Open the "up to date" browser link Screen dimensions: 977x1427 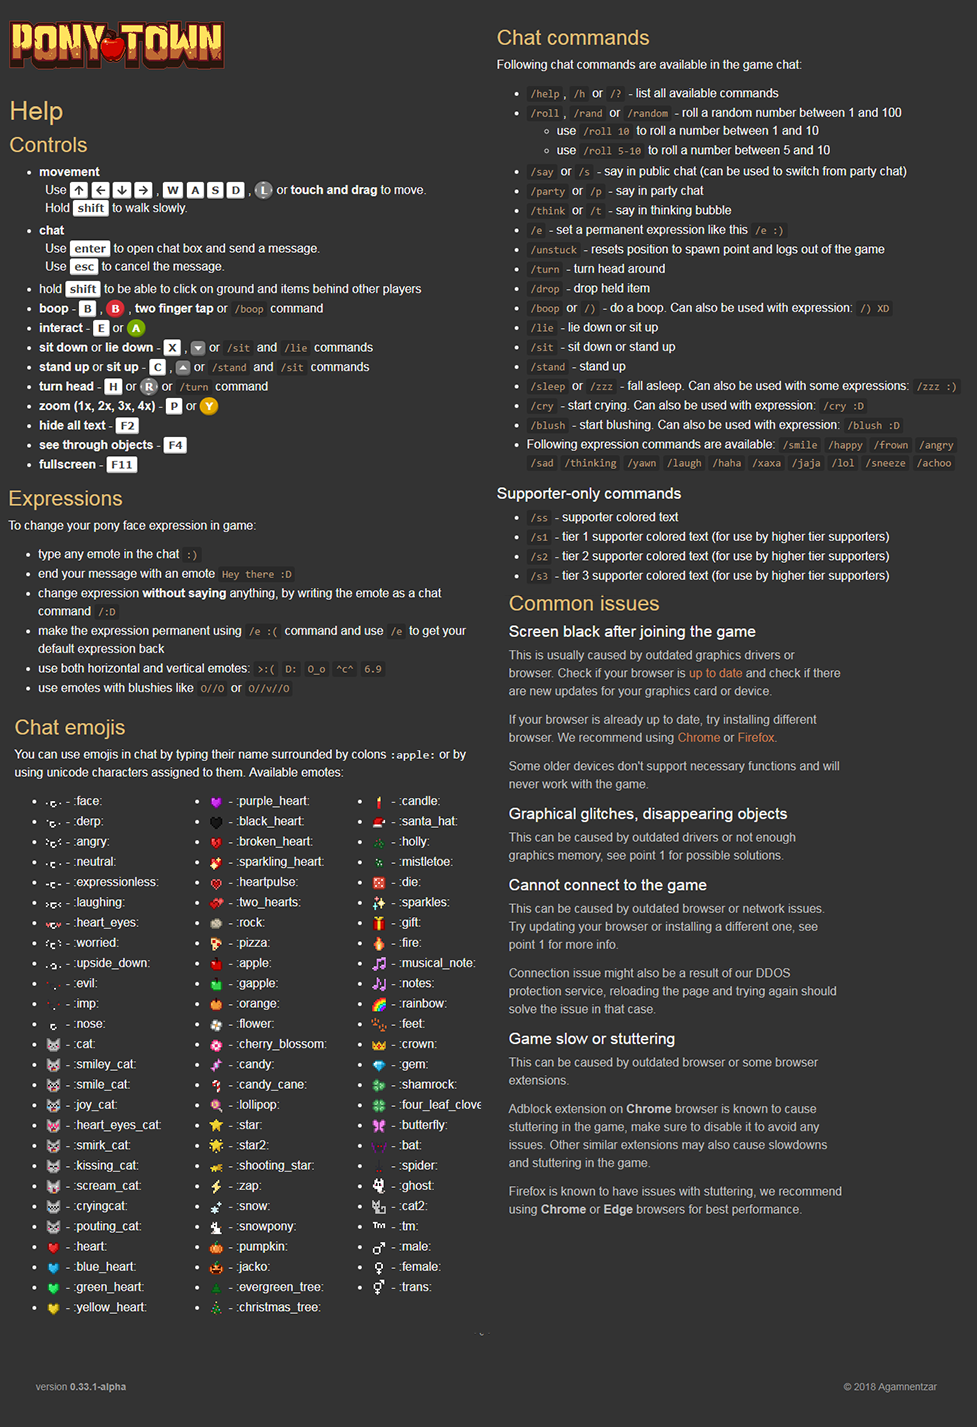(x=715, y=674)
